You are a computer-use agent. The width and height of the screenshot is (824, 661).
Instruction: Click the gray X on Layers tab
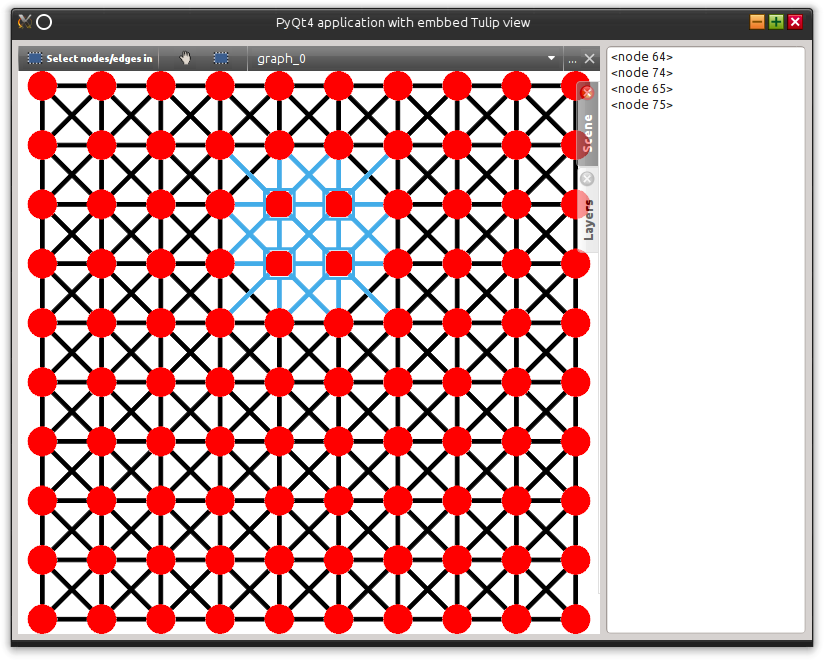tap(587, 179)
